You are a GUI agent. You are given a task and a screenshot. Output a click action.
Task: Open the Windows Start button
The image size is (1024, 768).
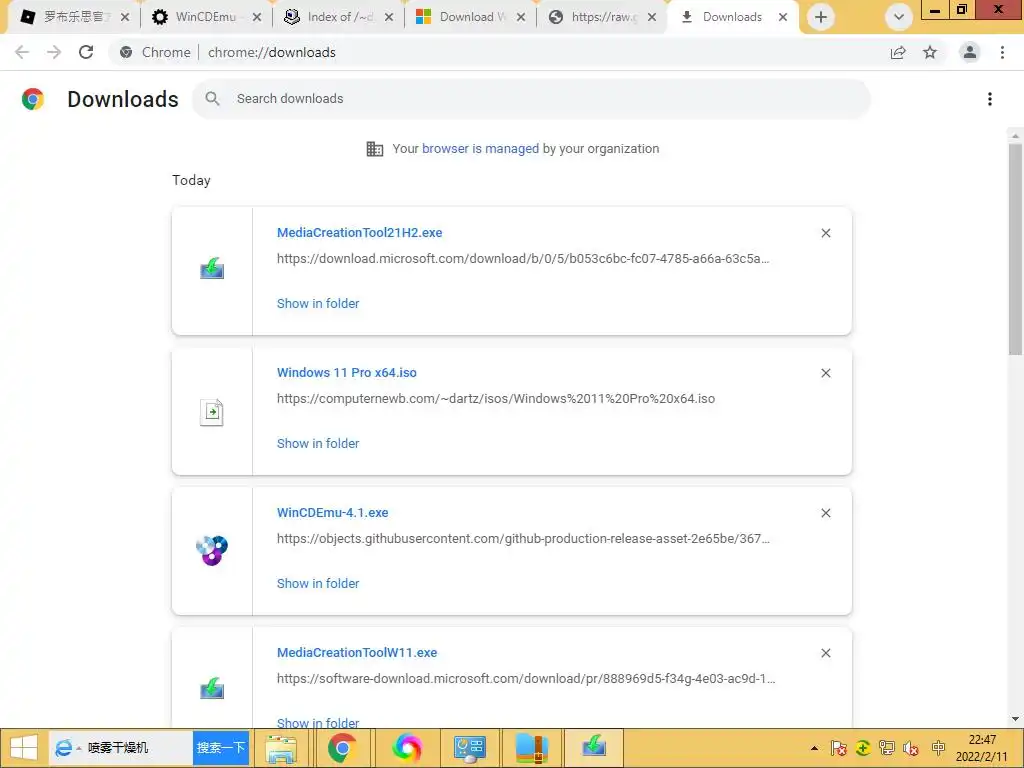24,748
